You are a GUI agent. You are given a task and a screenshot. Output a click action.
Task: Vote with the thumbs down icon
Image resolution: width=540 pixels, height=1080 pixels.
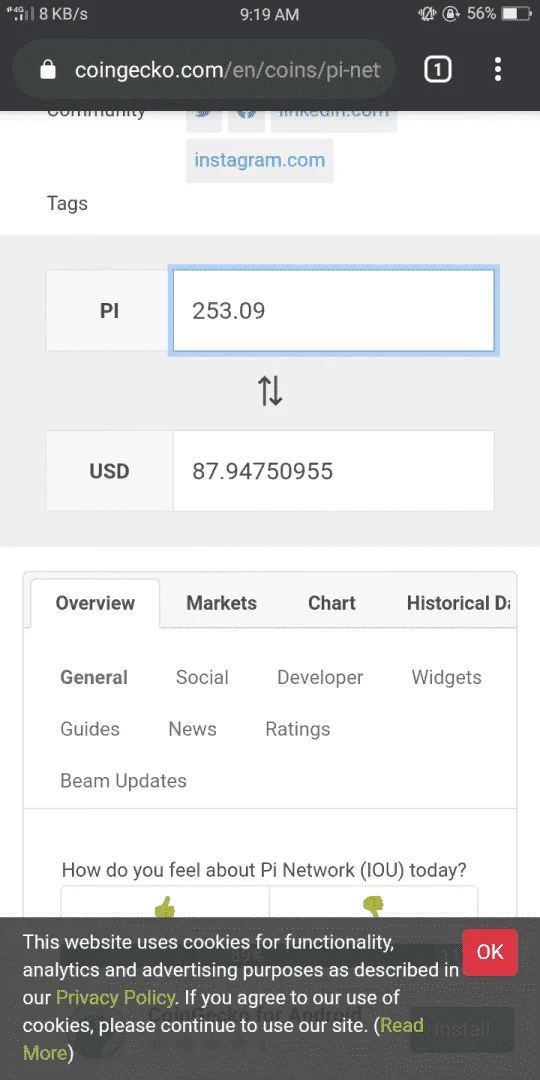[x=373, y=906]
